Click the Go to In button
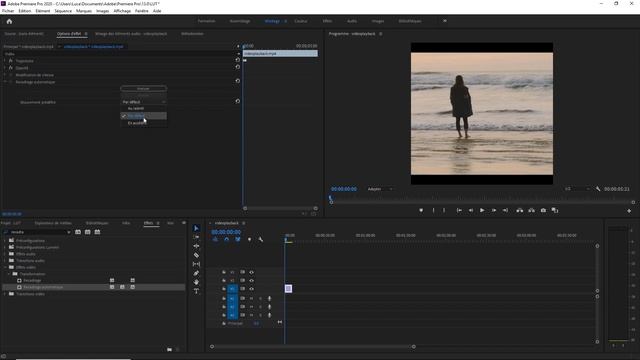The image size is (640, 360). pos(459,210)
